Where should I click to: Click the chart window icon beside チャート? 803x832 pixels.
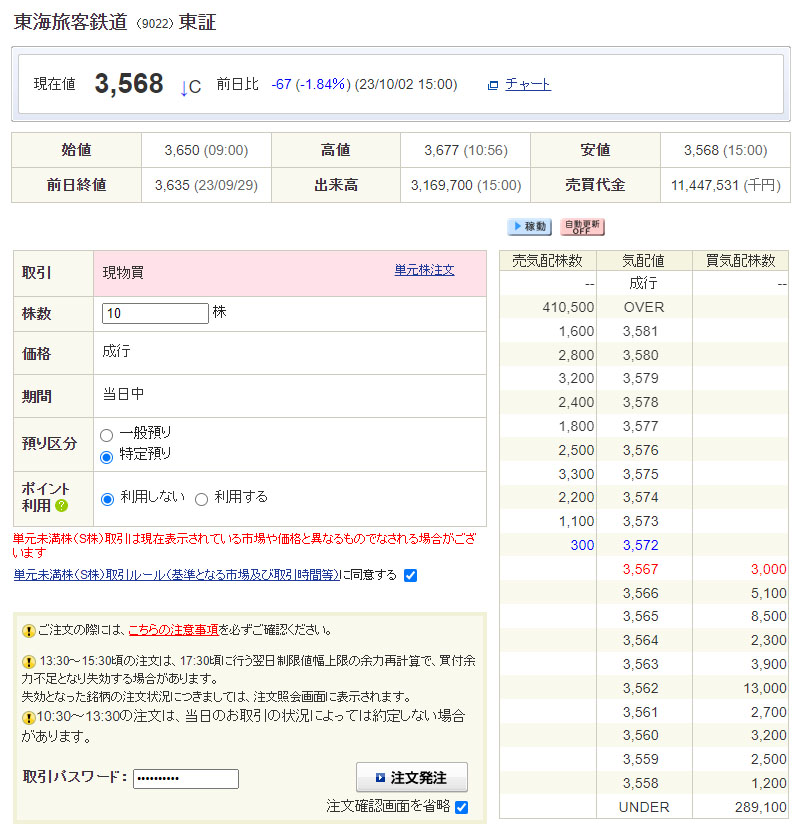[493, 85]
